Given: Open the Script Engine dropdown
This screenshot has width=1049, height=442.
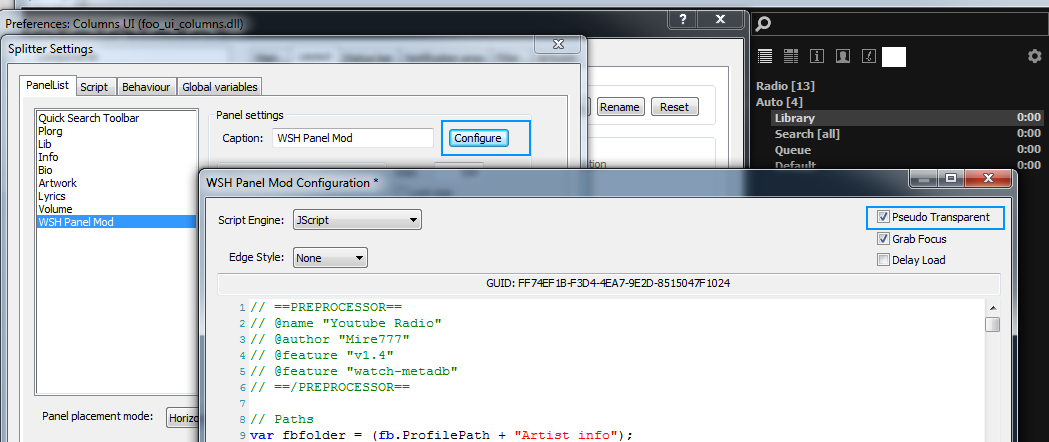Looking at the screenshot, I should (x=356, y=220).
